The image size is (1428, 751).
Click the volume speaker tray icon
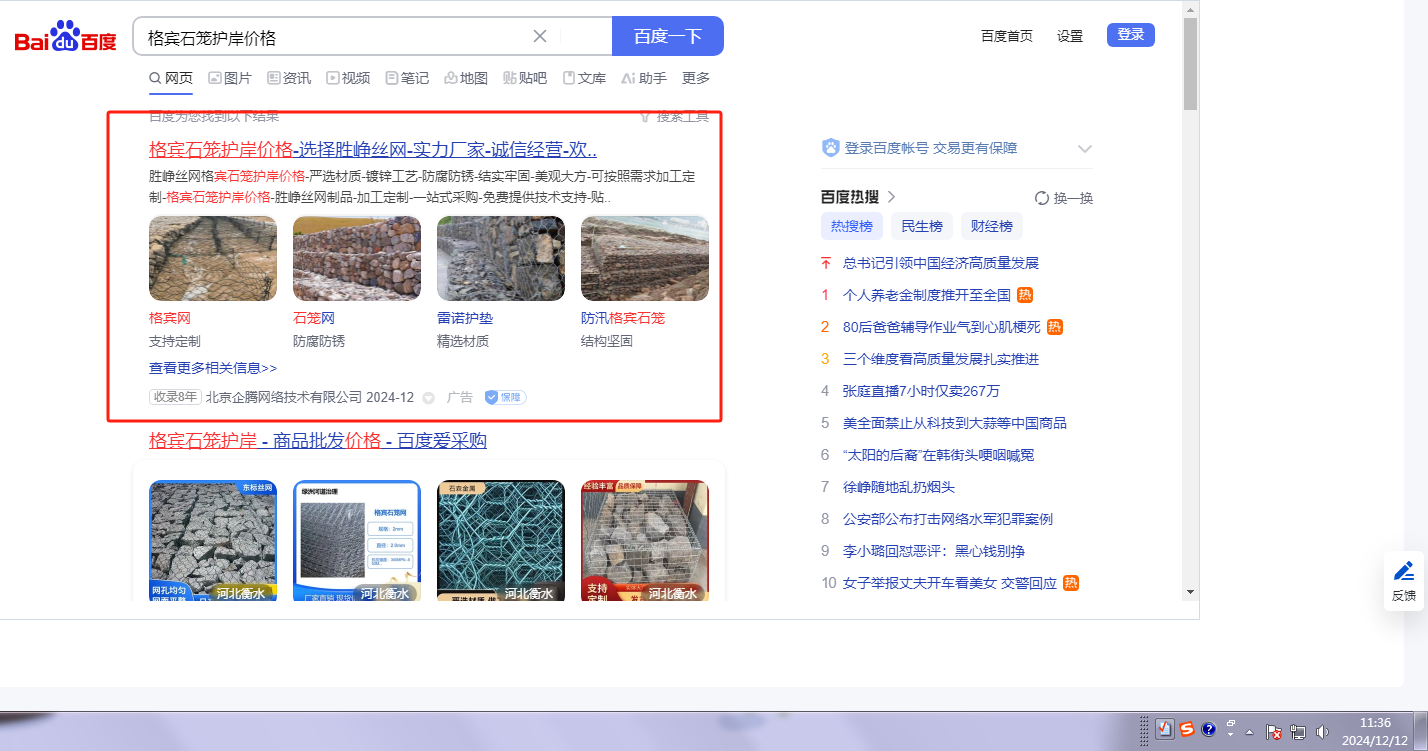1322,731
